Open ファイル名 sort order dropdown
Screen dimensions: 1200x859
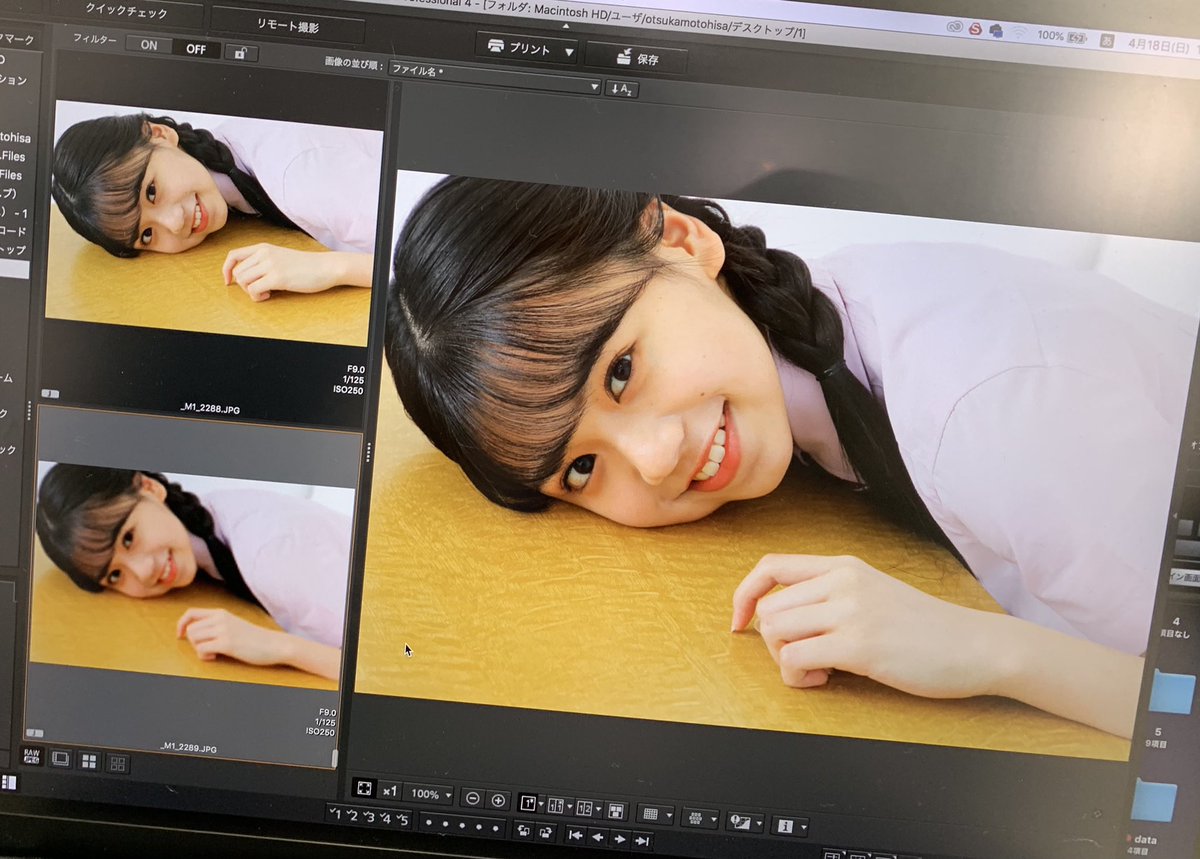click(x=495, y=78)
